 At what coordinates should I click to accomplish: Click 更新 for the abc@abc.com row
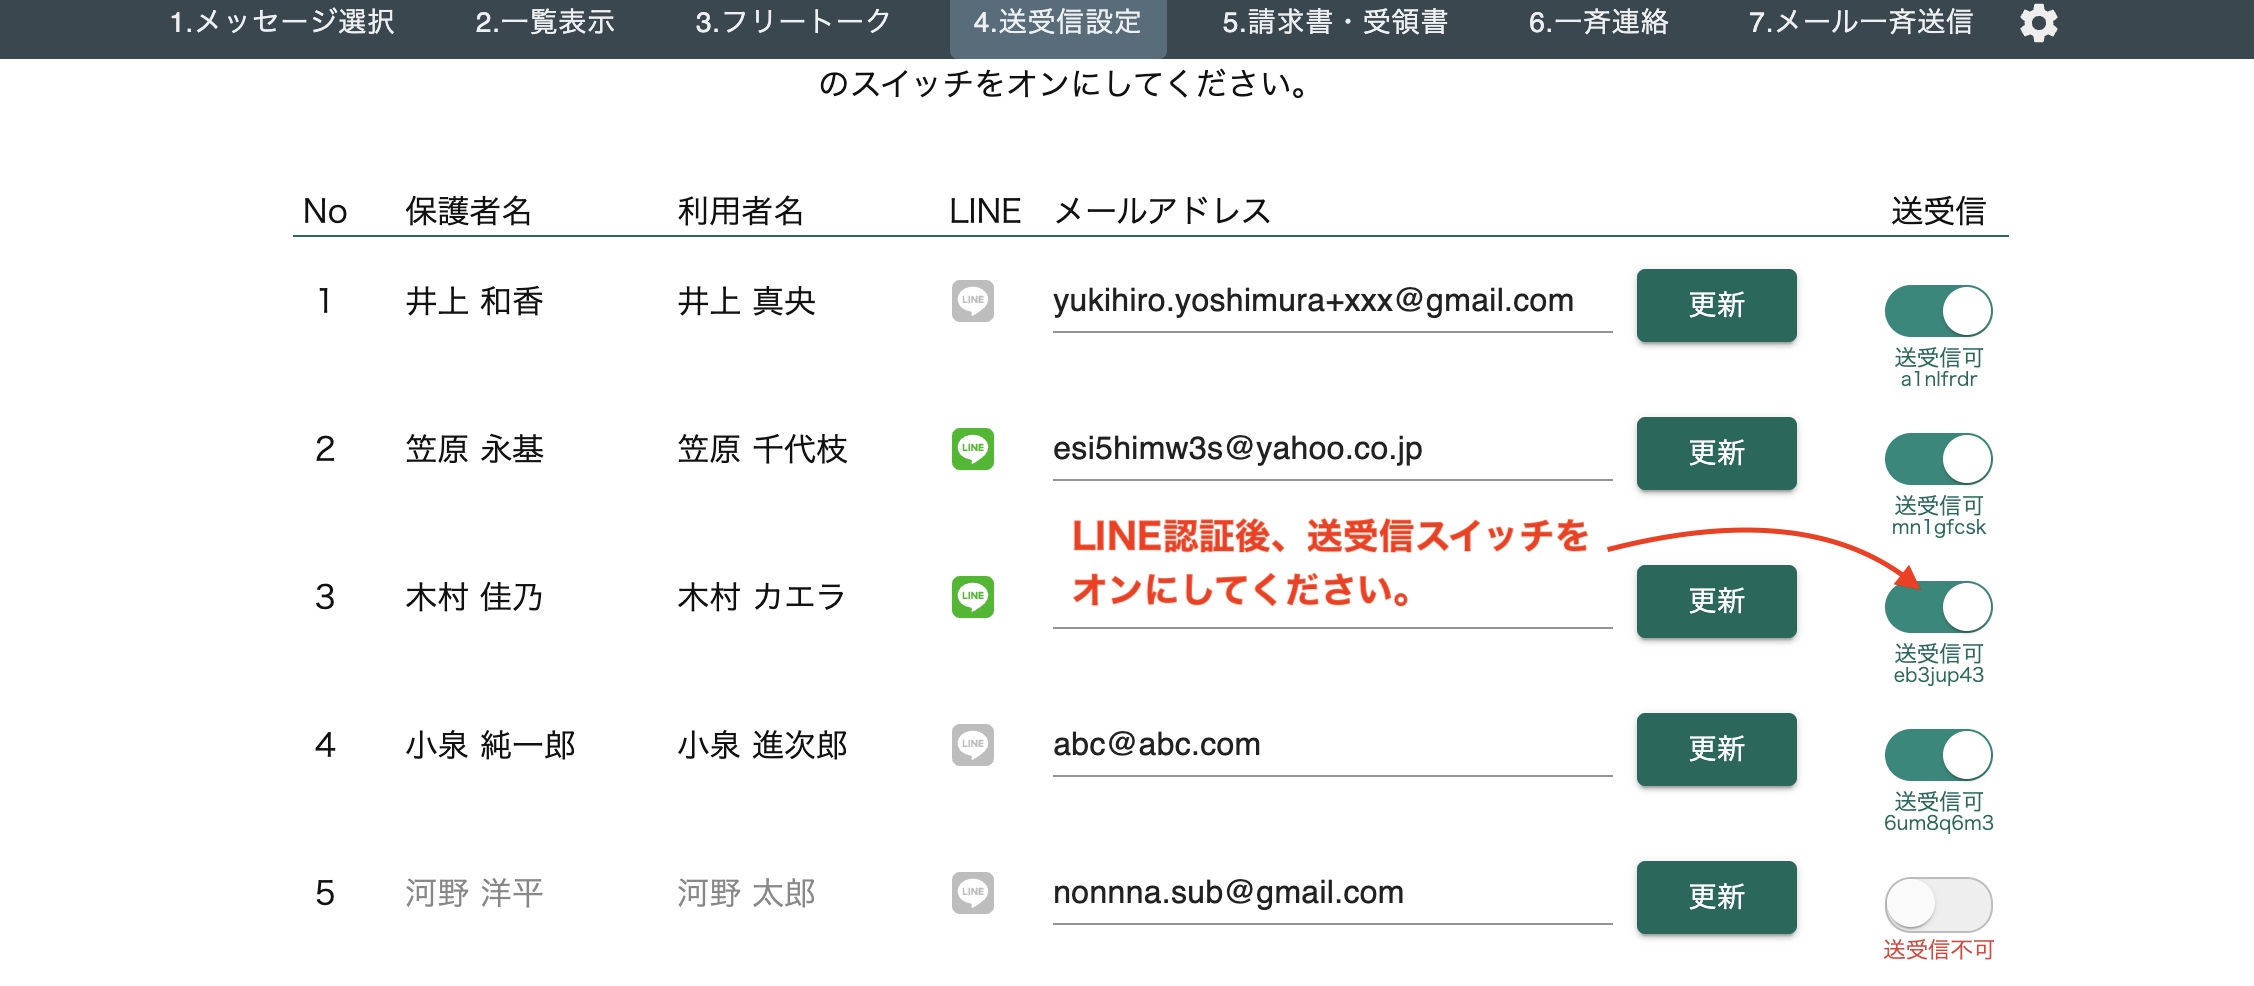[1716, 749]
